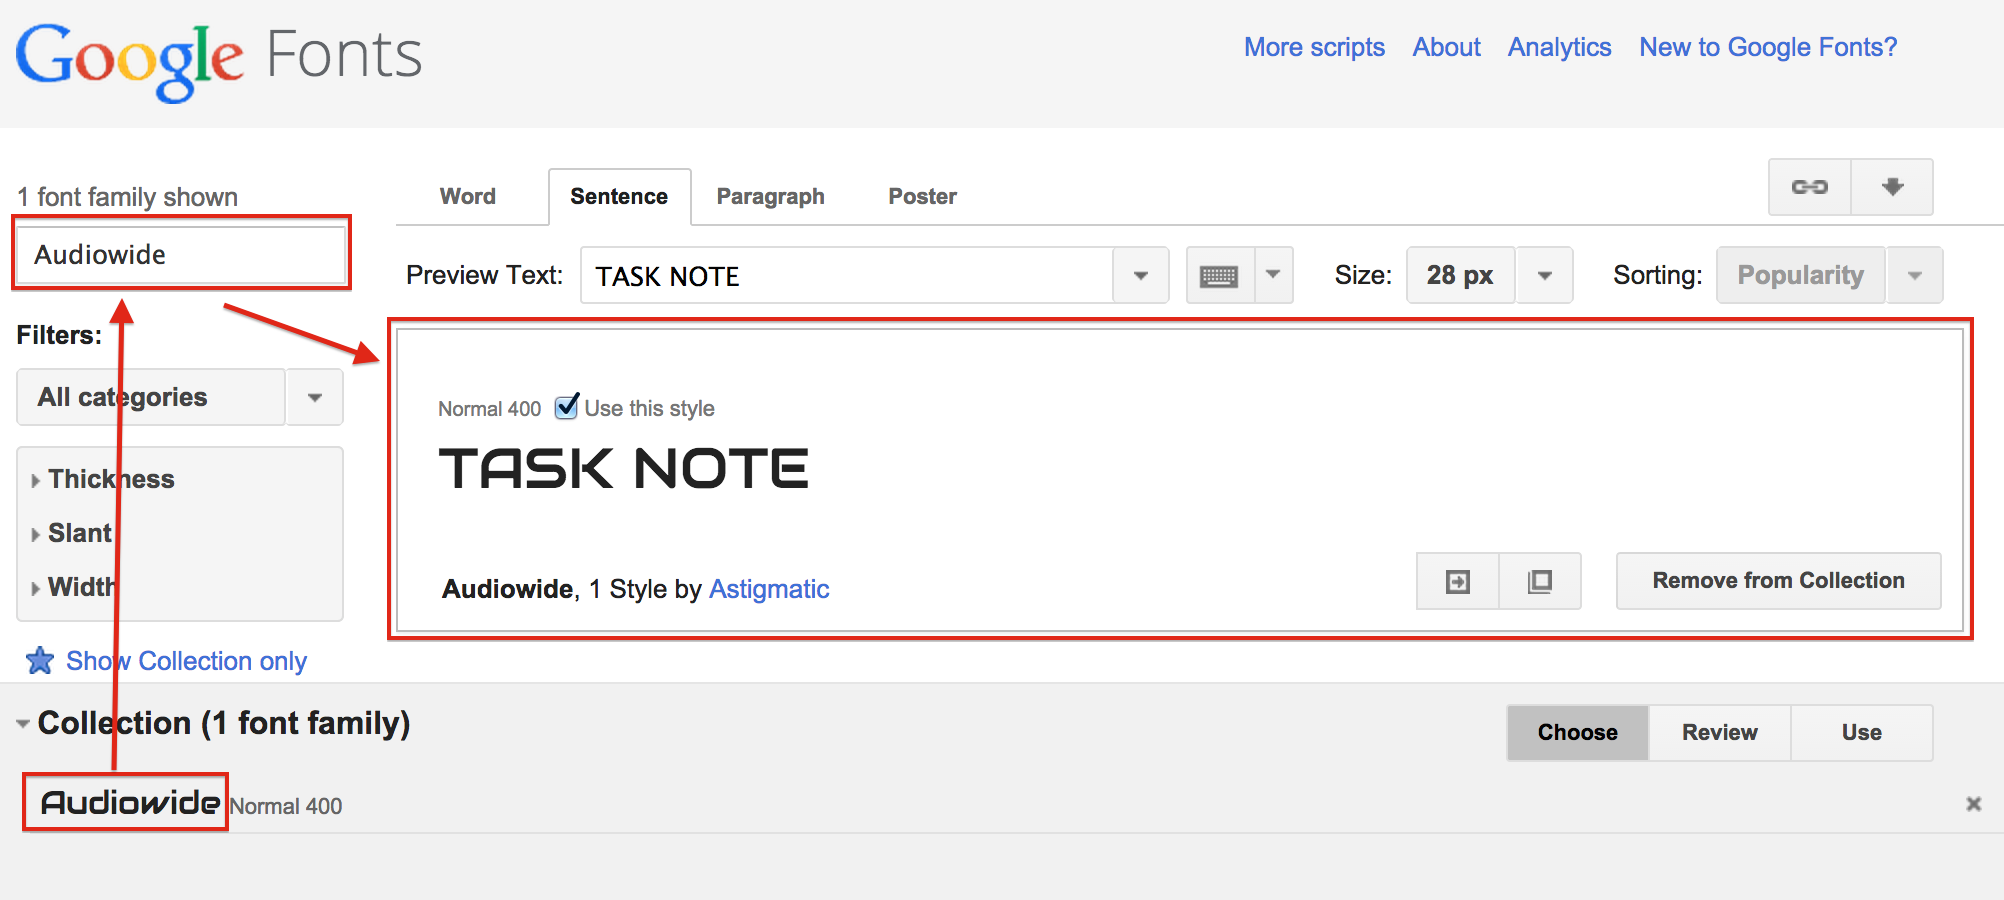Viewport: 2004px width, 900px height.
Task: Open the About link
Action: (x=1446, y=47)
